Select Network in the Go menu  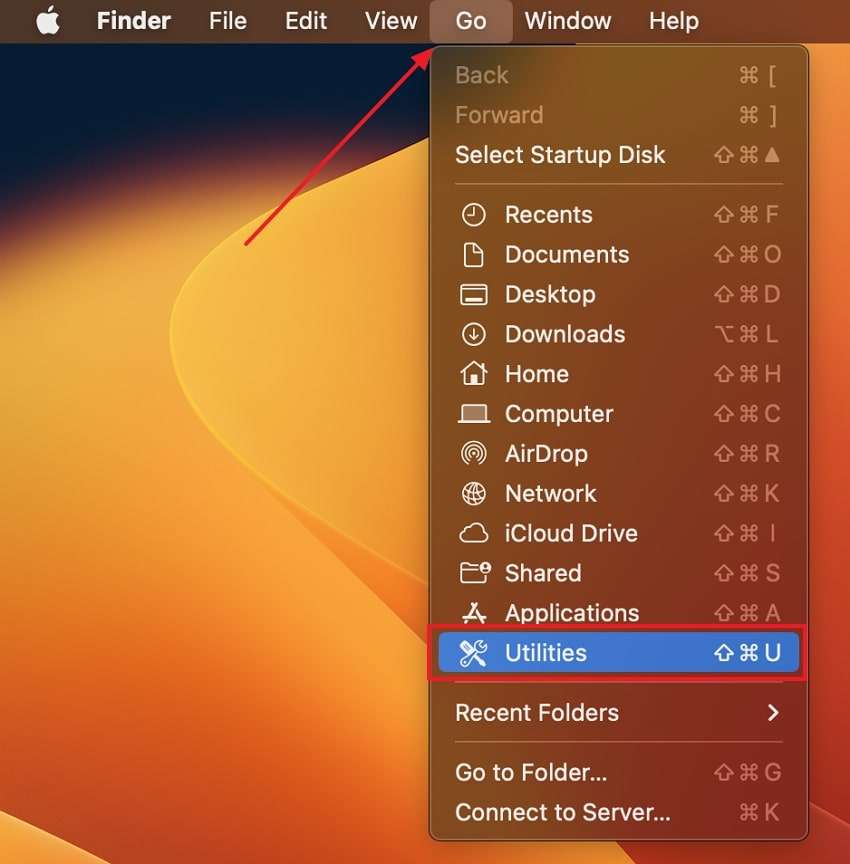tap(618, 493)
